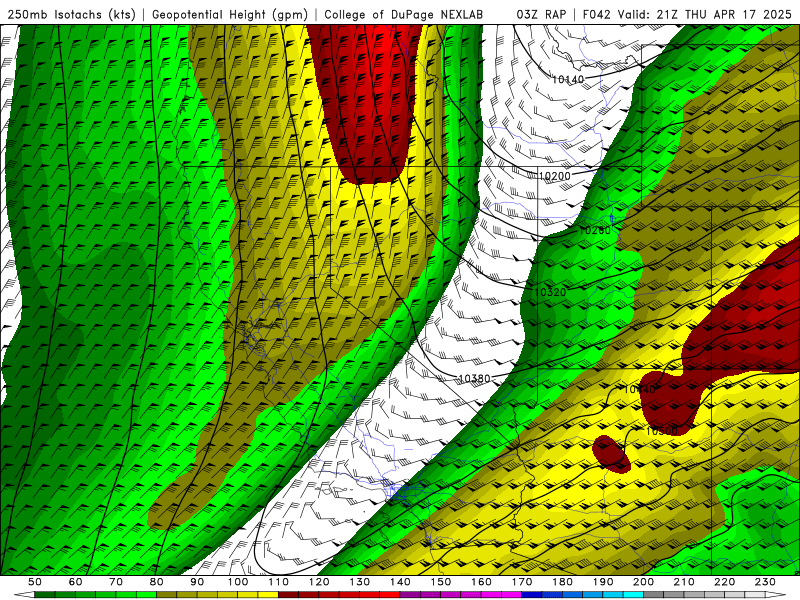Image resolution: width=800 pixels, height=600 pixels.
Task: Click the 'Geopotential Height (gpm)' title text
Action: [x=230, y=14]
